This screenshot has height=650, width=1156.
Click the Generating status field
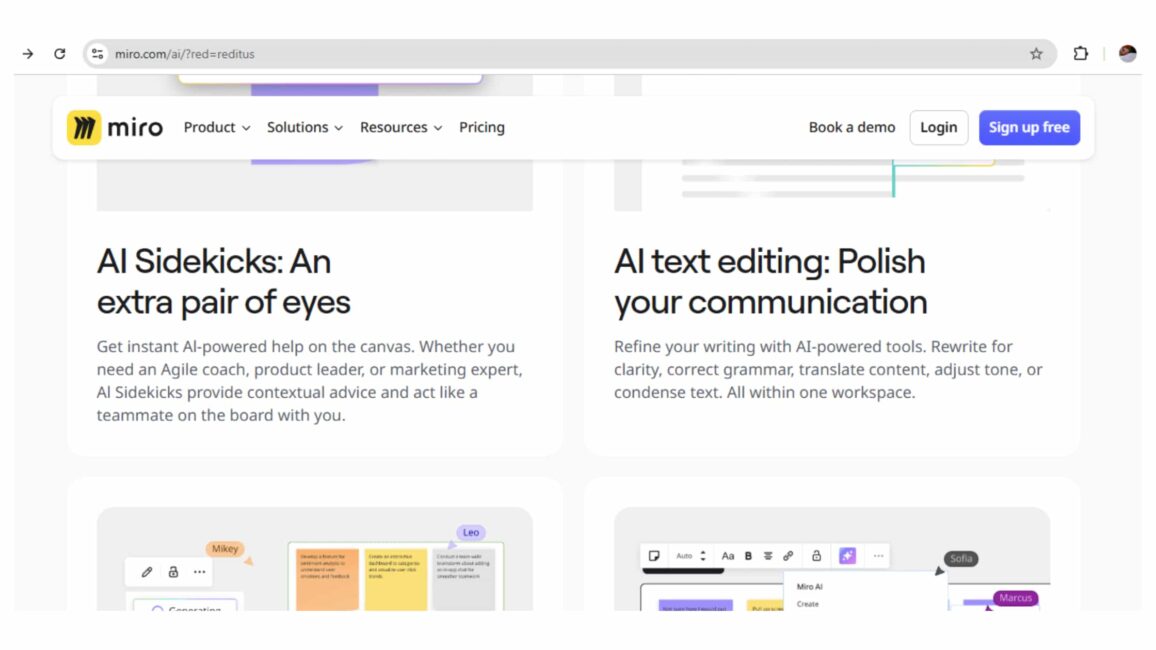click(x=185, y=605)
